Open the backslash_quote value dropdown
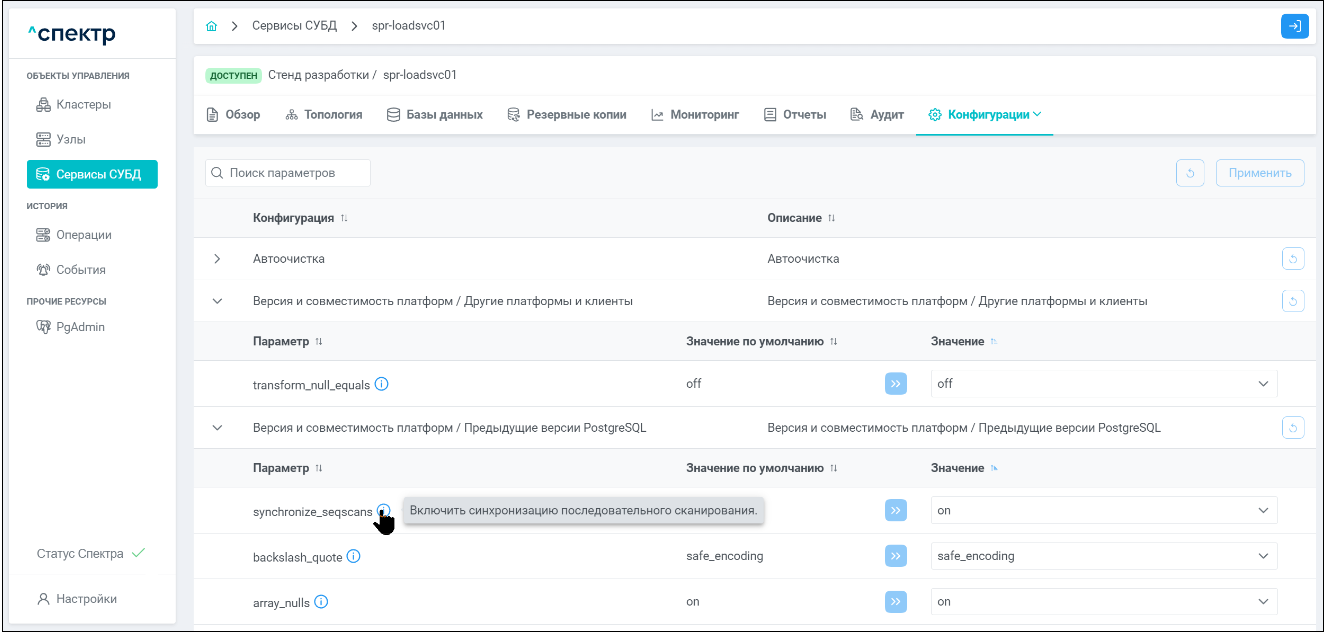This screenshot has height=632, width=1324. 1103,556
